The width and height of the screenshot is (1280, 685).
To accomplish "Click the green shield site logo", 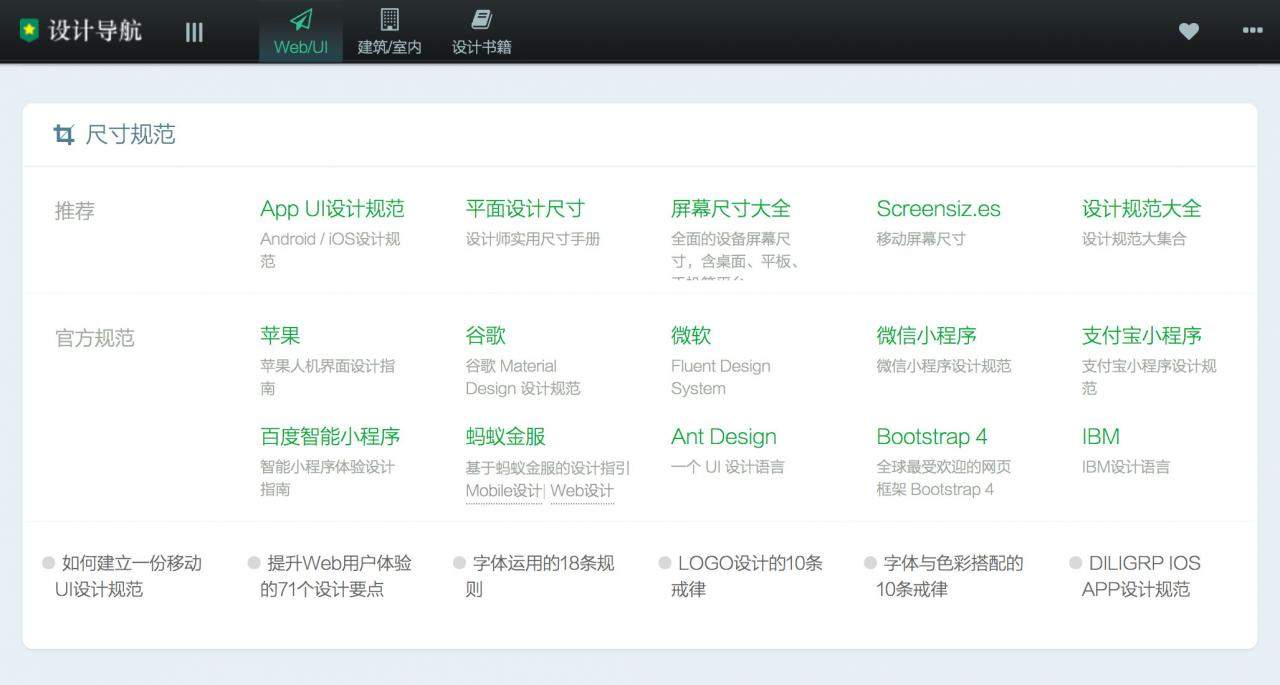I will coord(30,31).
